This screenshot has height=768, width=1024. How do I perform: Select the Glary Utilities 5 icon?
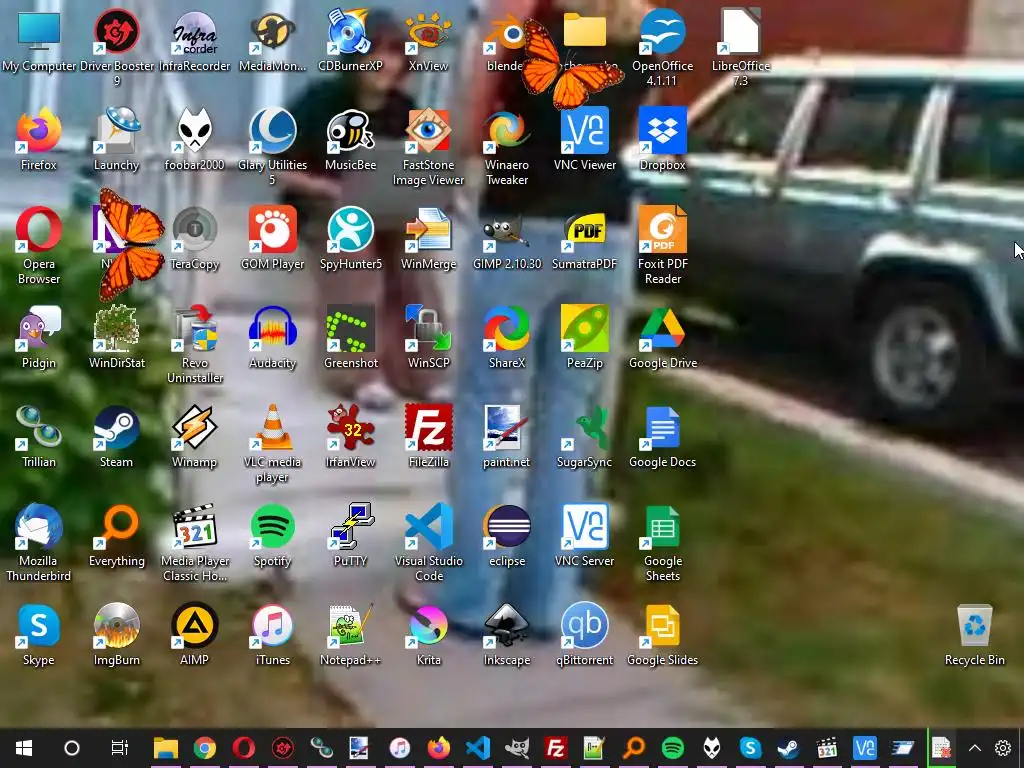272,146
